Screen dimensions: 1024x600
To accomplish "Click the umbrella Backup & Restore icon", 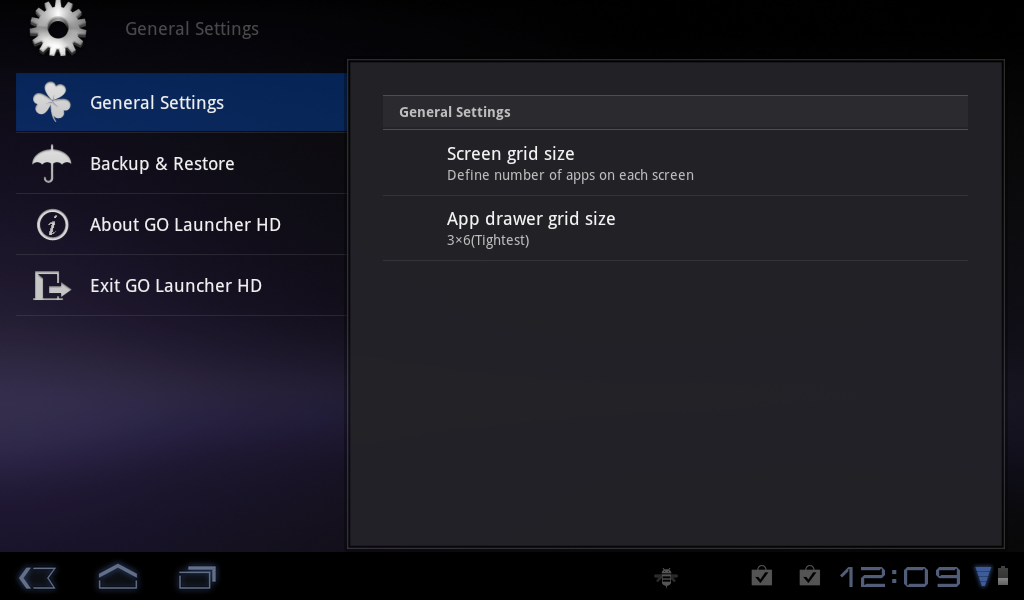I will pos(52,163).
